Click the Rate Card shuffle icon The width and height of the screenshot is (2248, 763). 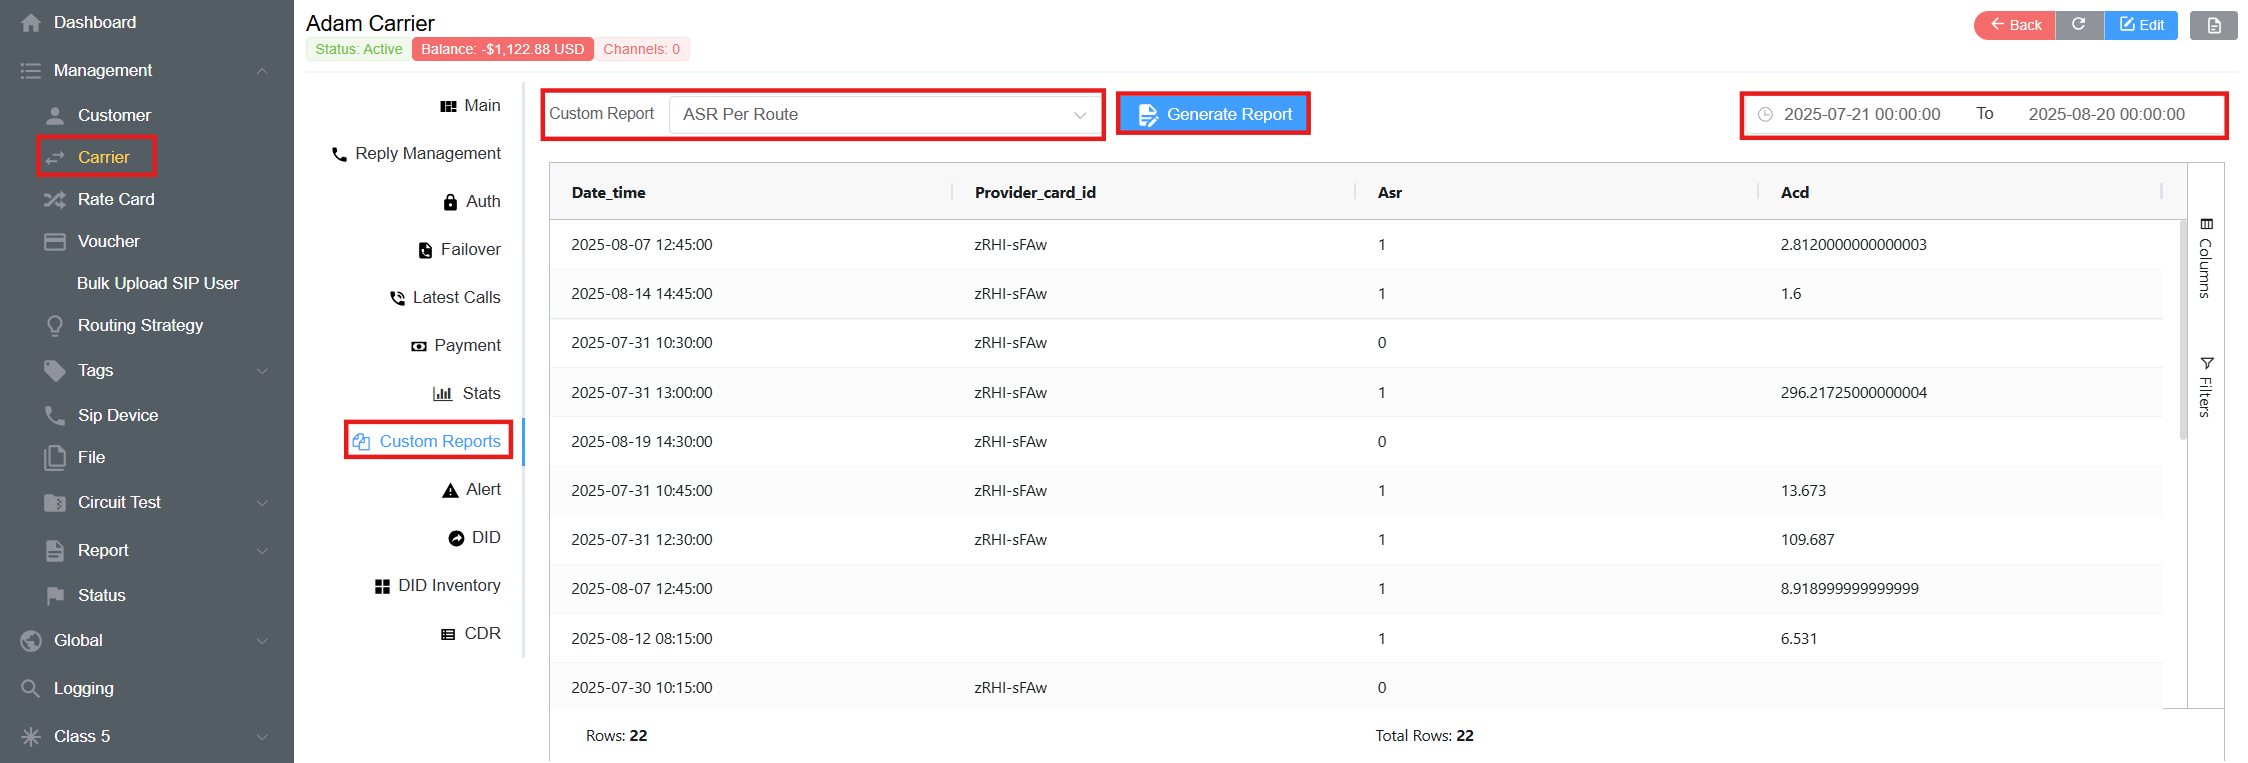[x=54, y=199]
